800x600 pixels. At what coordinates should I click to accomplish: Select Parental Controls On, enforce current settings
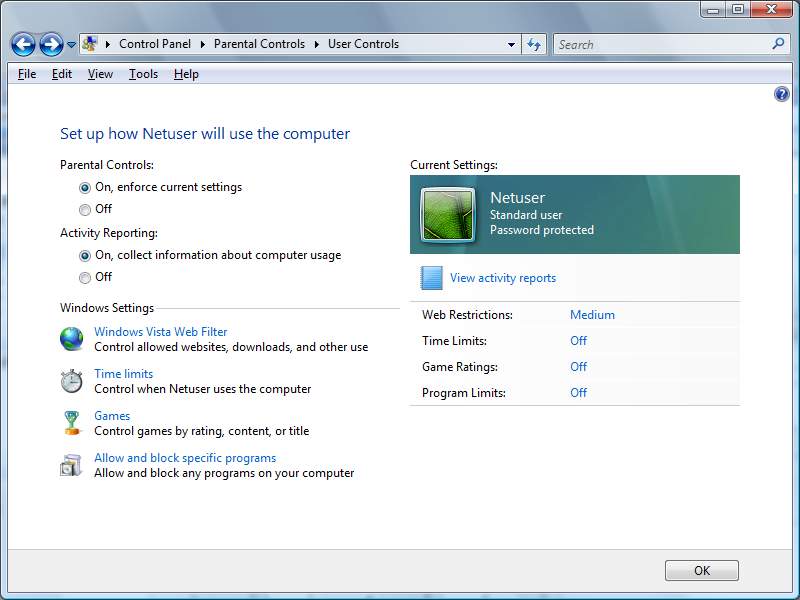point(85,188)
